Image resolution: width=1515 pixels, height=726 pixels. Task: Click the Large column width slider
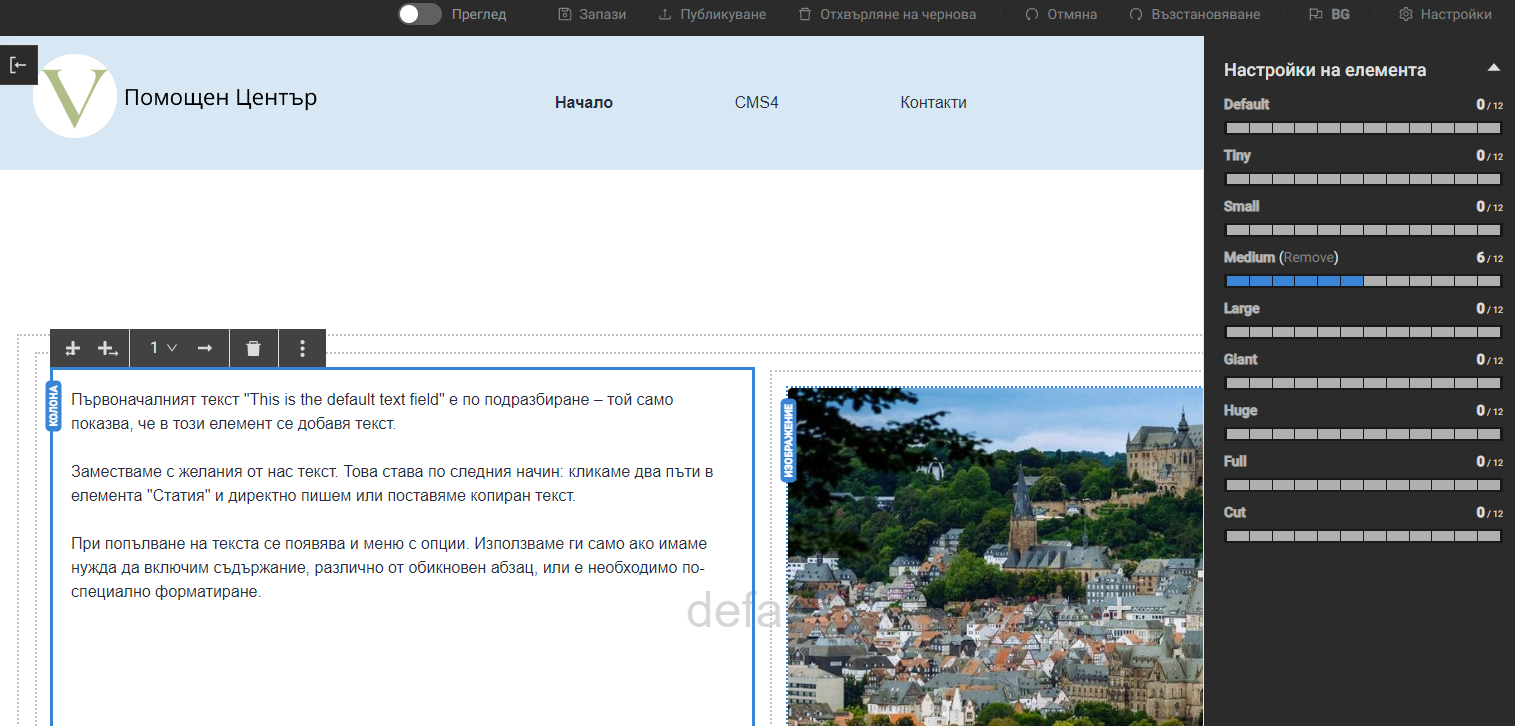tap(1363, 332)
